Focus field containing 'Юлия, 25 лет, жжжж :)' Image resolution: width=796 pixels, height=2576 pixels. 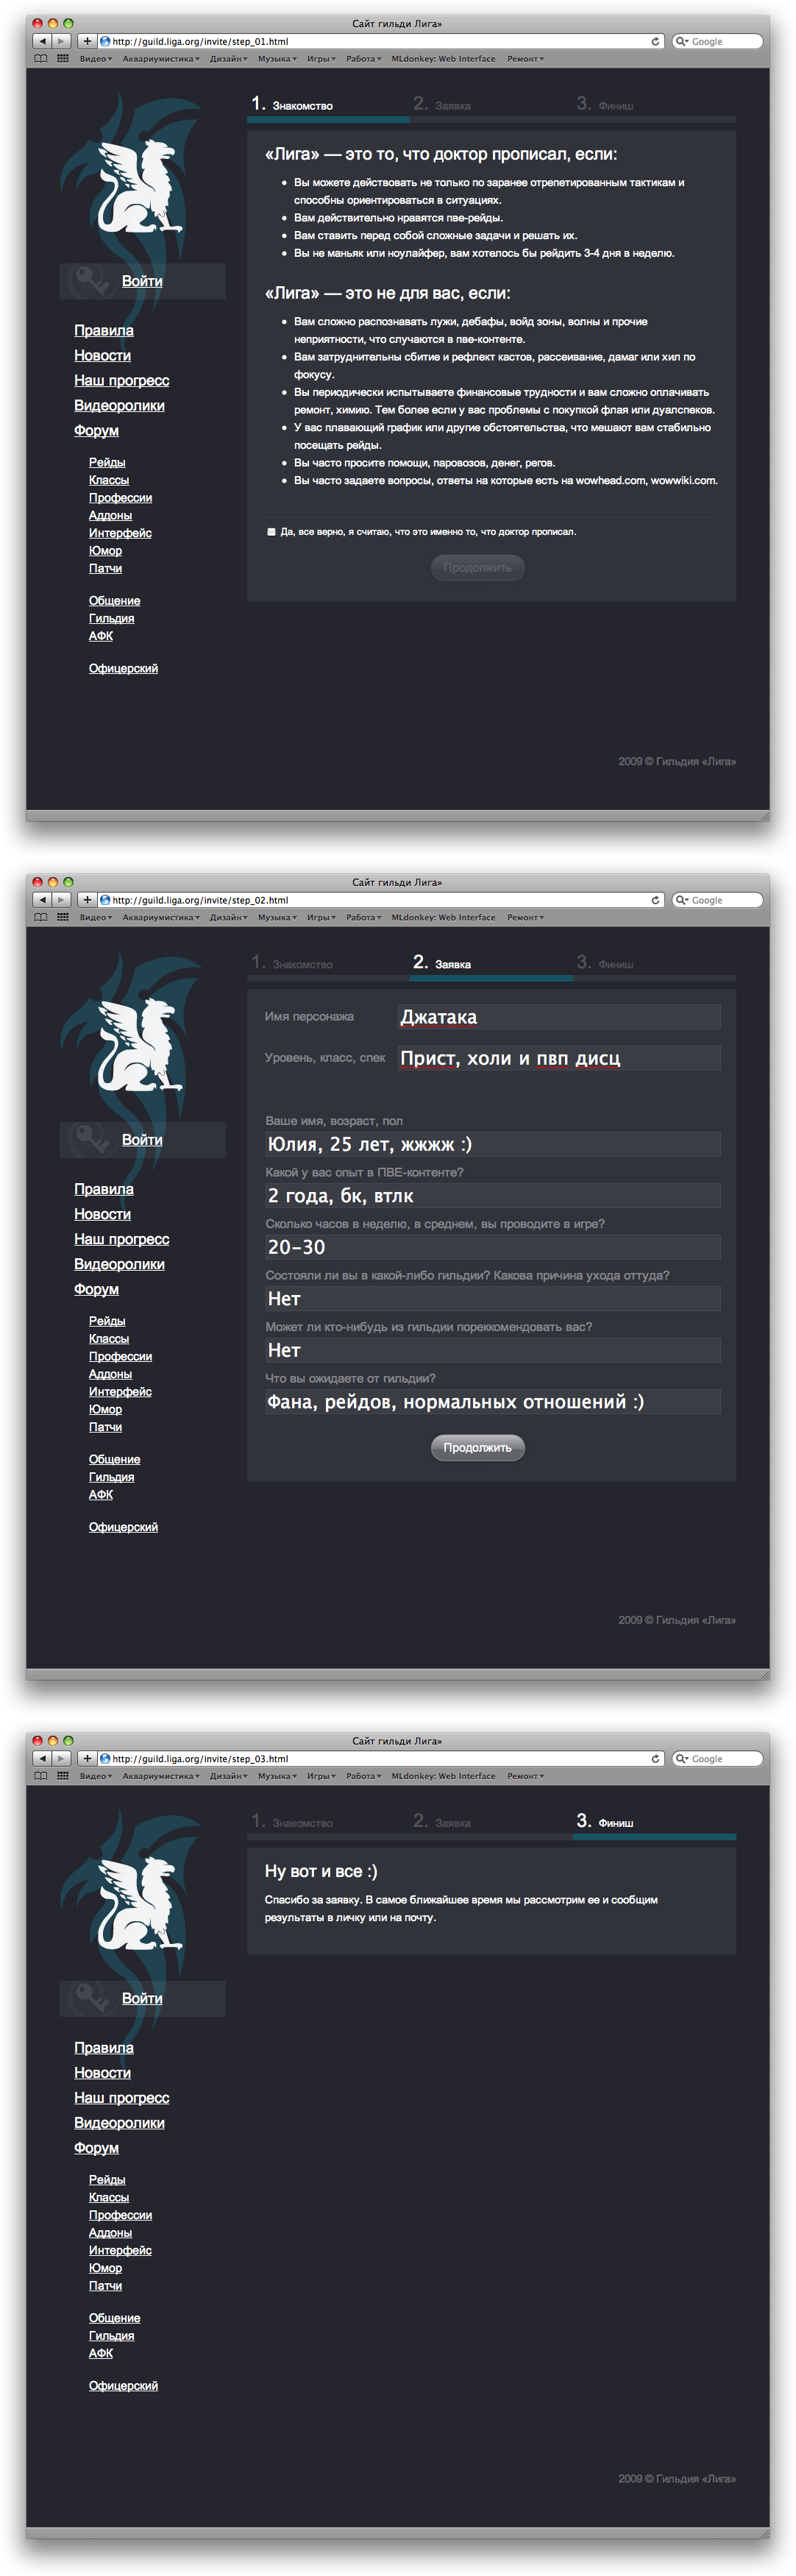point(492,1144)
